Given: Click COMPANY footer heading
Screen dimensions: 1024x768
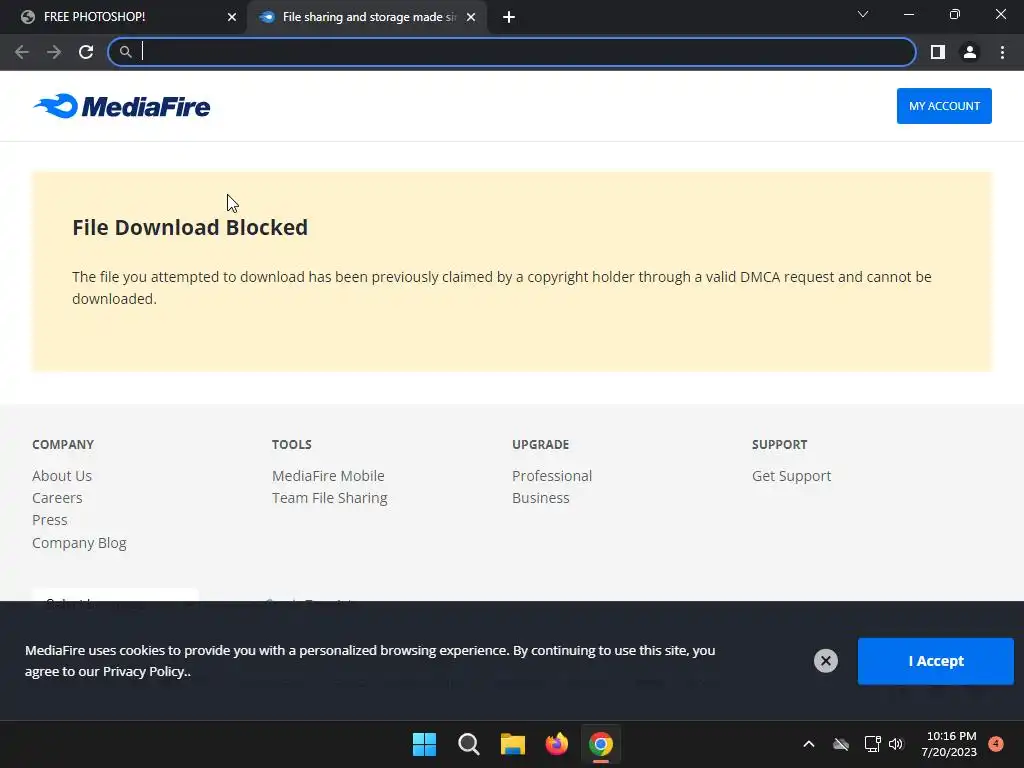Looking at the screenshot, I should tap(63, 445).
